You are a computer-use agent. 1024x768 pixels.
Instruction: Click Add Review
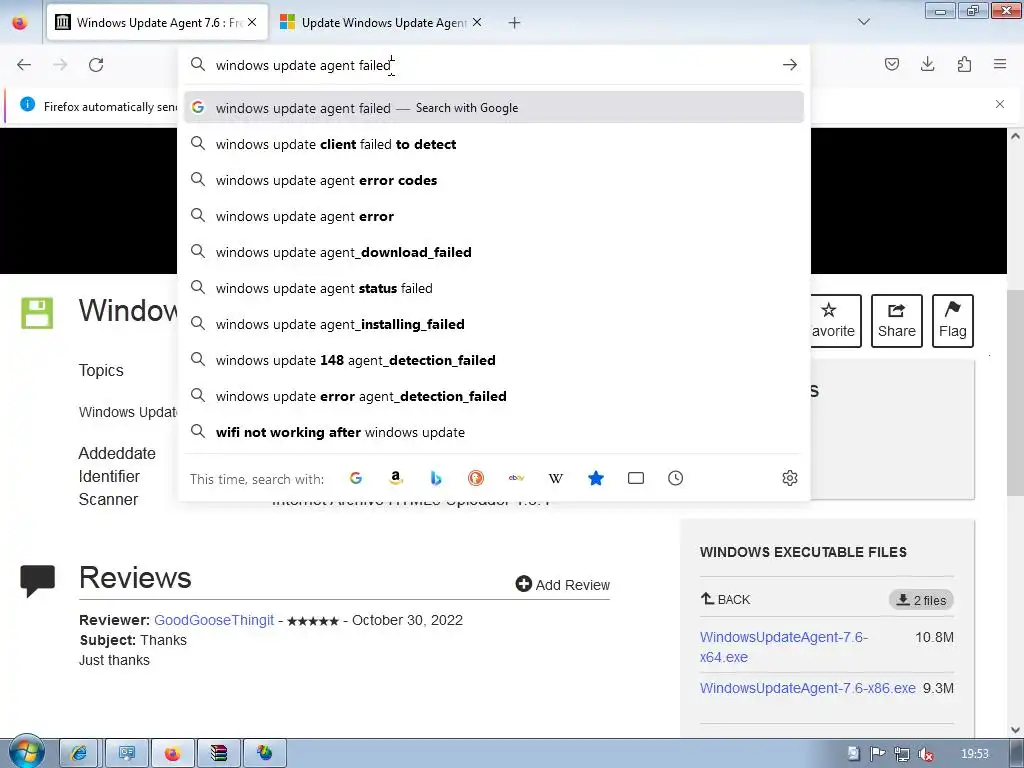[x=562, y=584]
